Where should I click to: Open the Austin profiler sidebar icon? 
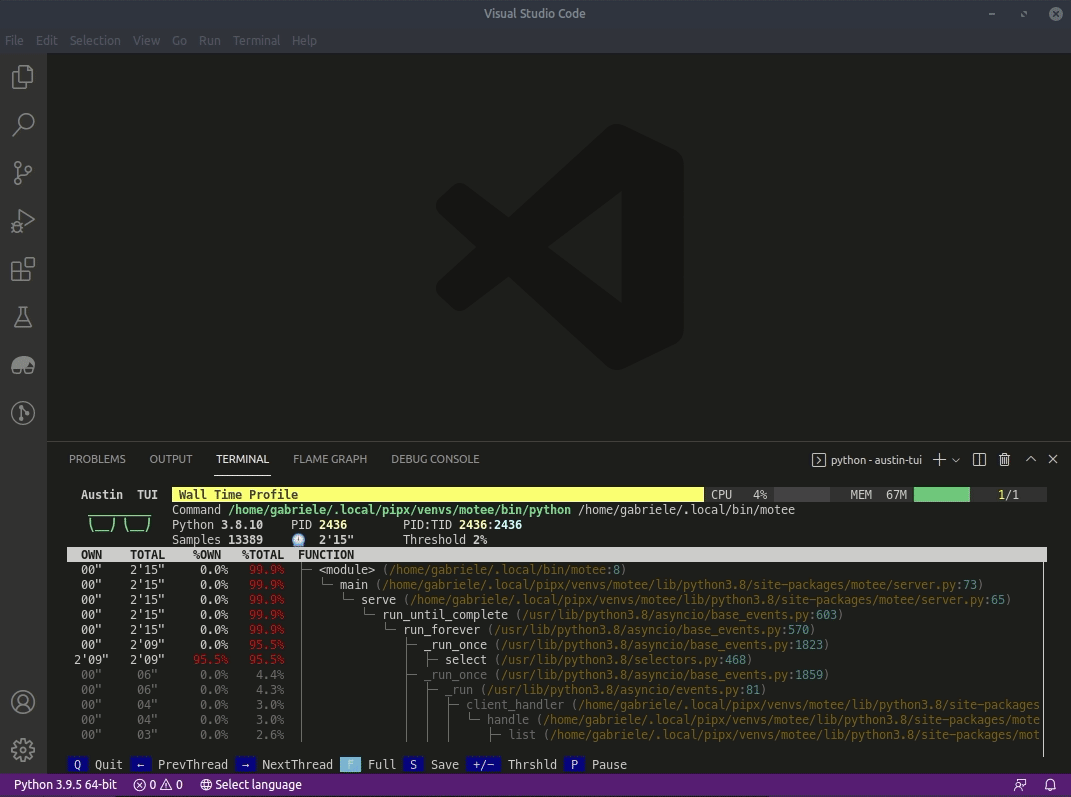pyautogui.click(x=23, y=365)
